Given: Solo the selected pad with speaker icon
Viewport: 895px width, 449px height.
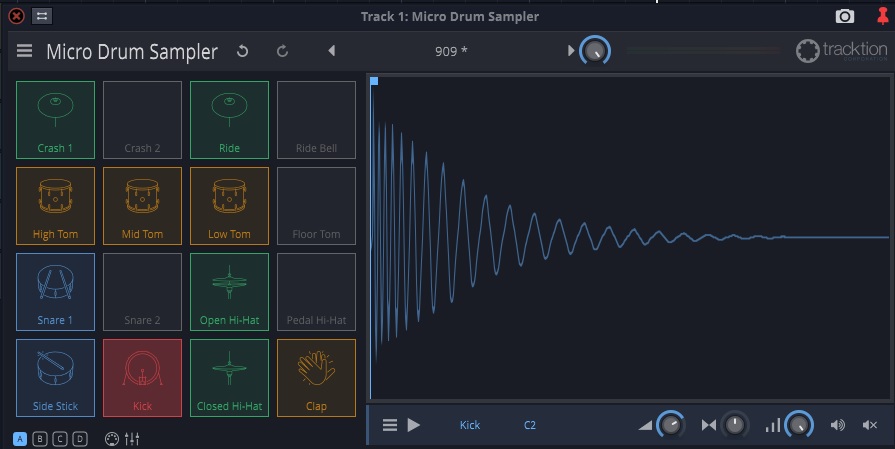Looking at the screenshot, I should click(x=838, y=425).
